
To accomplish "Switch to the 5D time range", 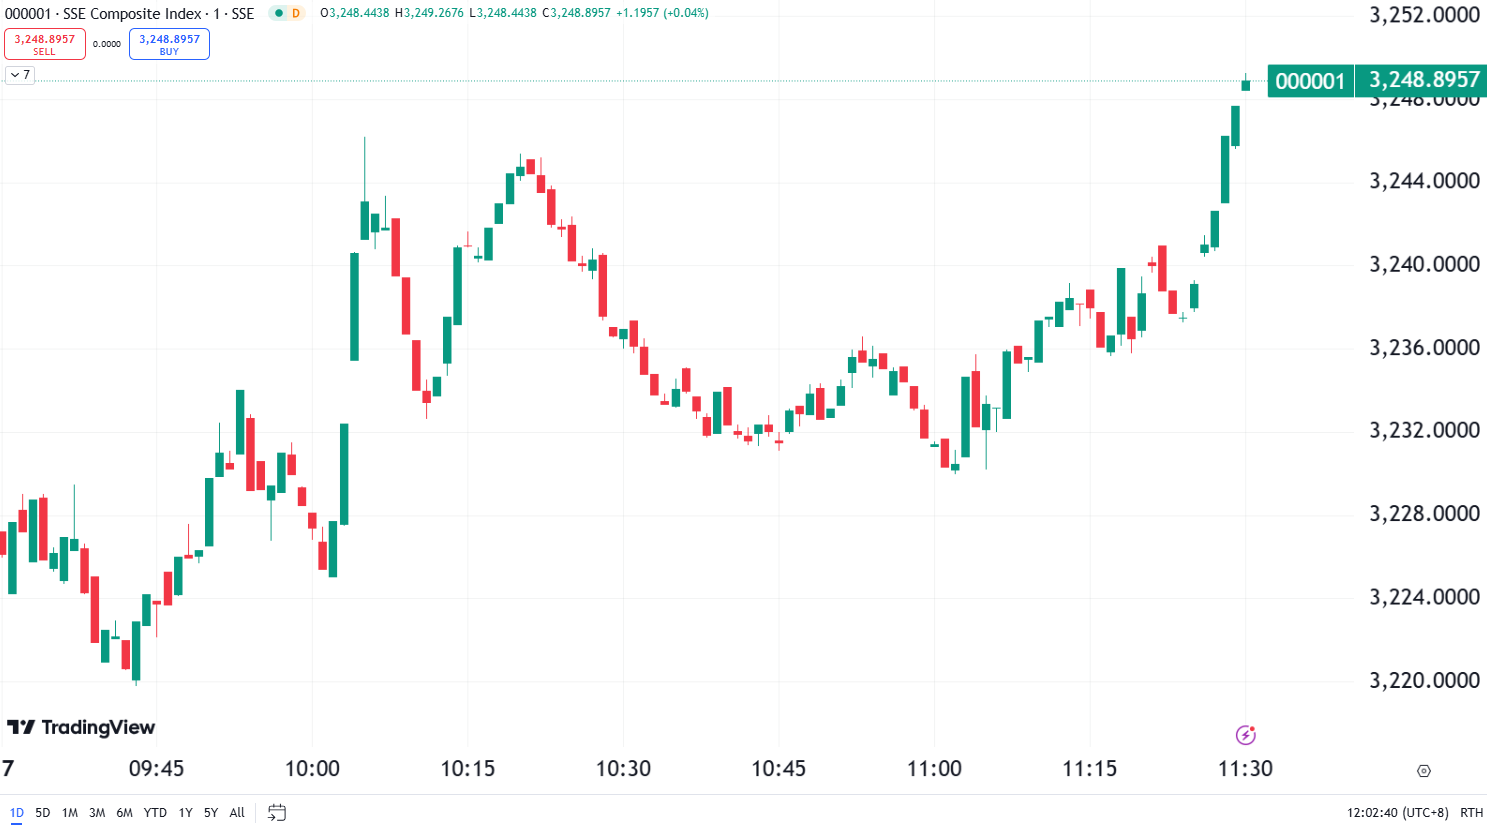I will point(42,812).
